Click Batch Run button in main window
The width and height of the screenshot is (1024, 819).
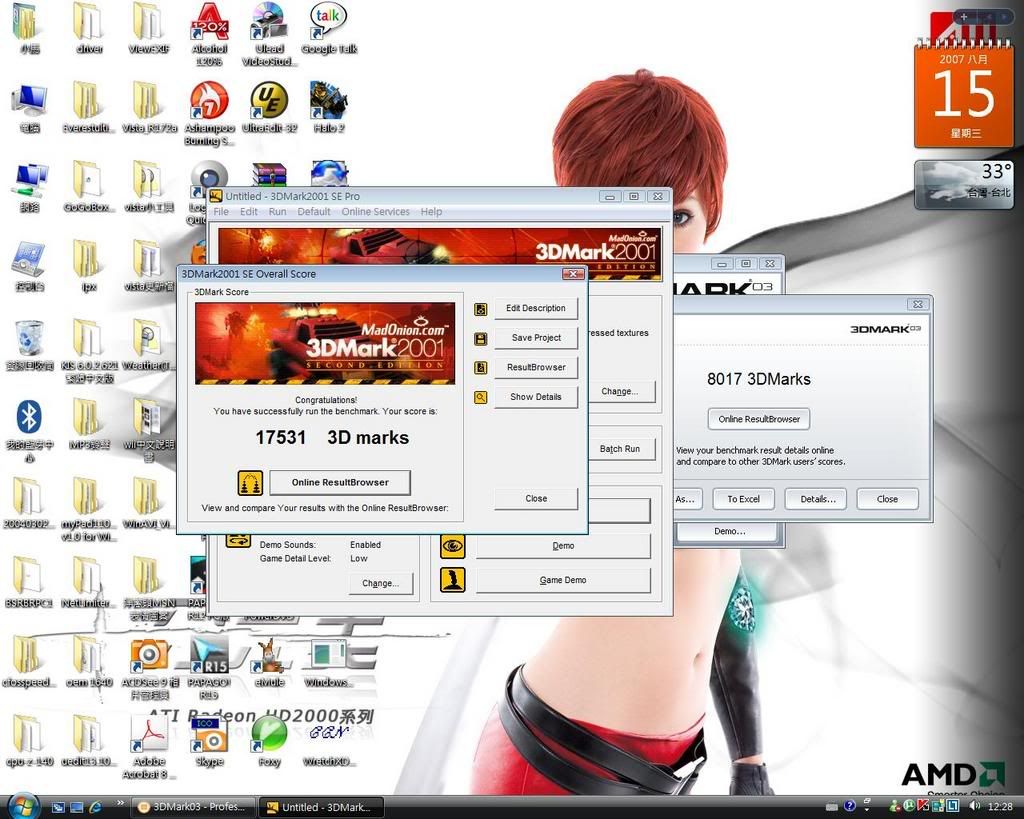pos(621,449)
